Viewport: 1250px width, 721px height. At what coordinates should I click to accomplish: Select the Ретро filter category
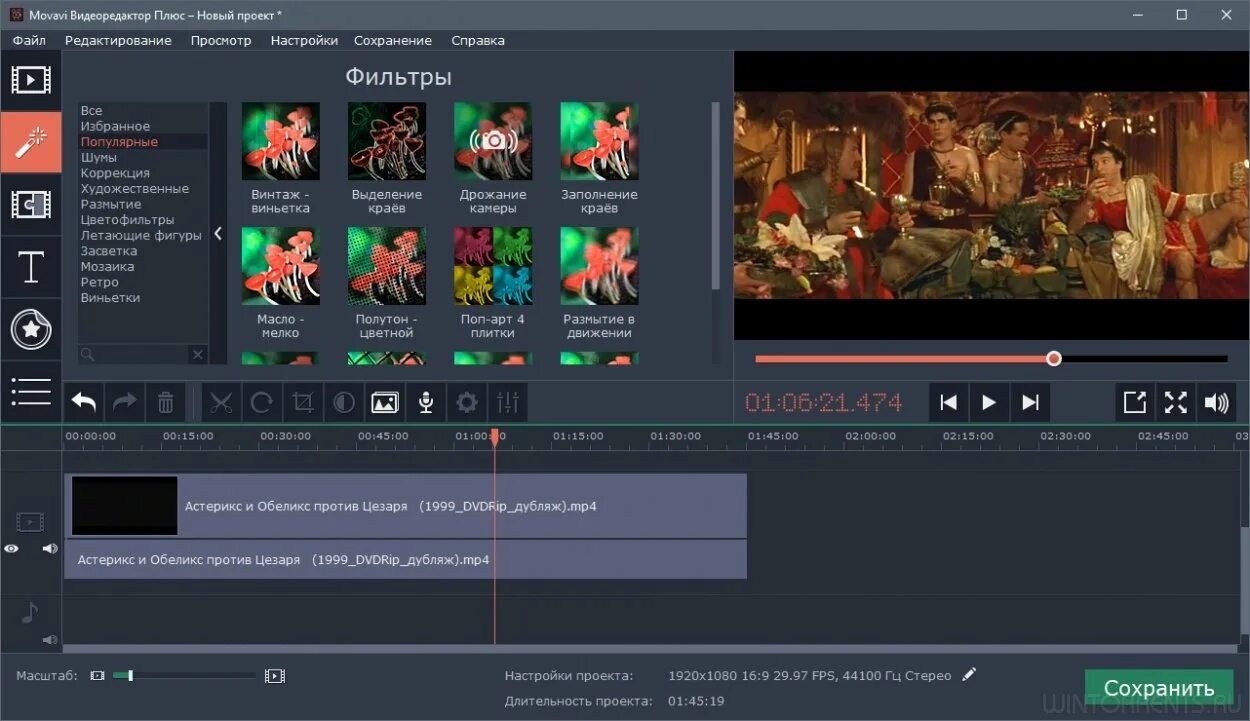[x=99, y=282]
